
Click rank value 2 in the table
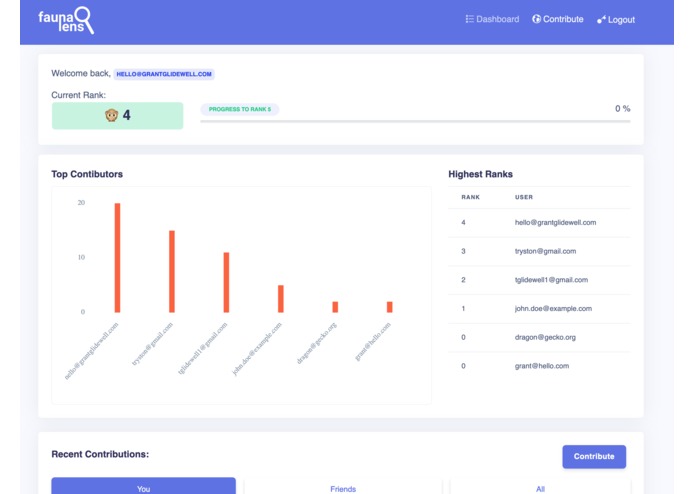[x=463, y=280]
